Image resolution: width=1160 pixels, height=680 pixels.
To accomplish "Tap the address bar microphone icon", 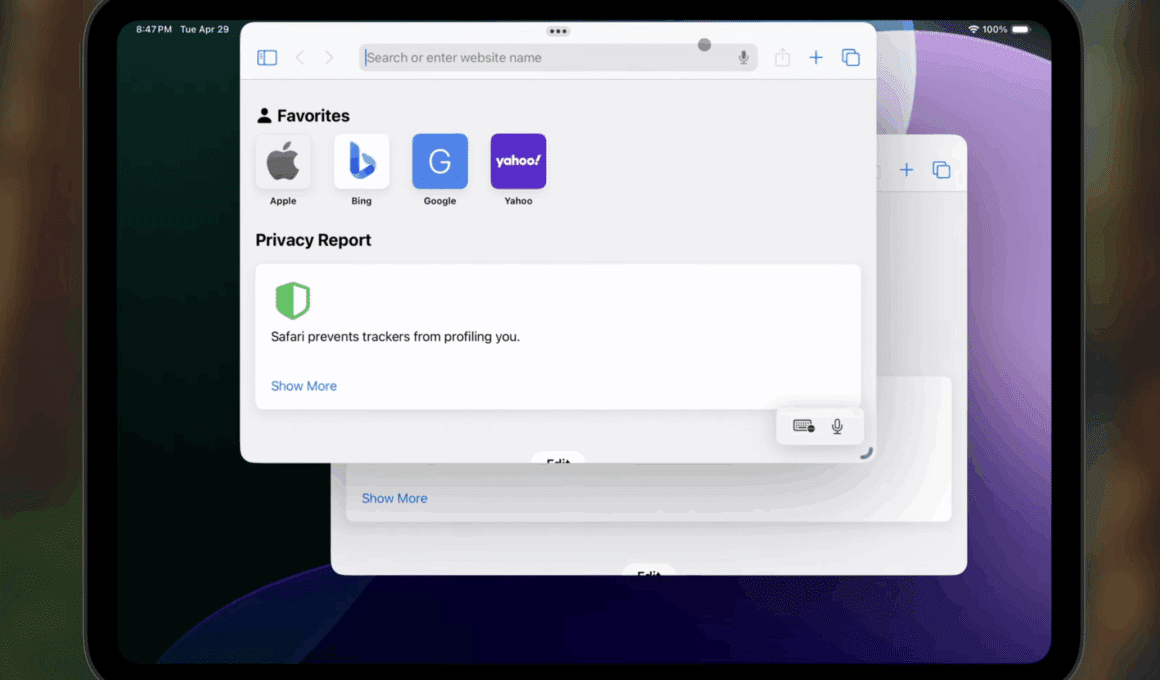I will 743,58.
